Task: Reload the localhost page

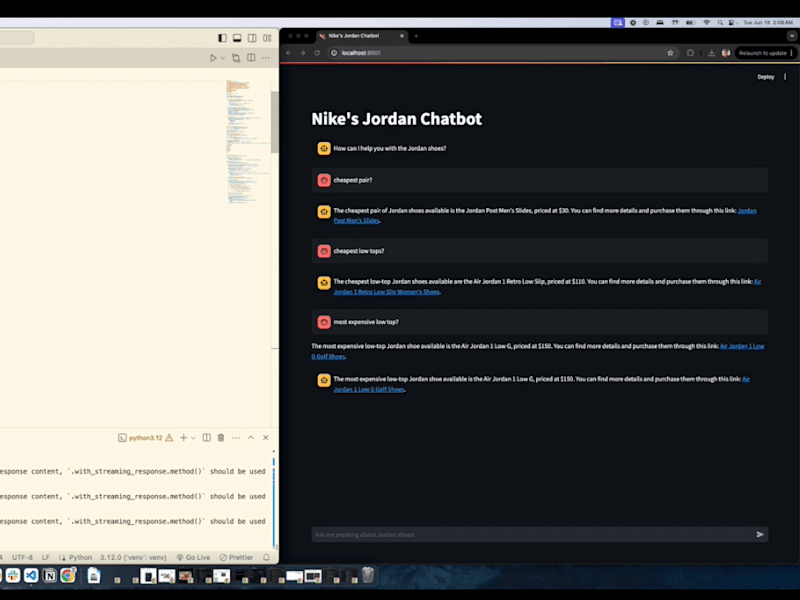Action: pyautogui.click(x=317, y=53)
